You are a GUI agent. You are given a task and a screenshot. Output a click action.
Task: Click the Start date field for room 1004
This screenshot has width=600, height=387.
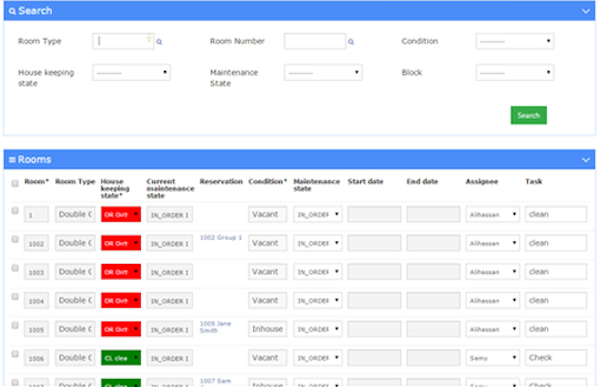374,300
